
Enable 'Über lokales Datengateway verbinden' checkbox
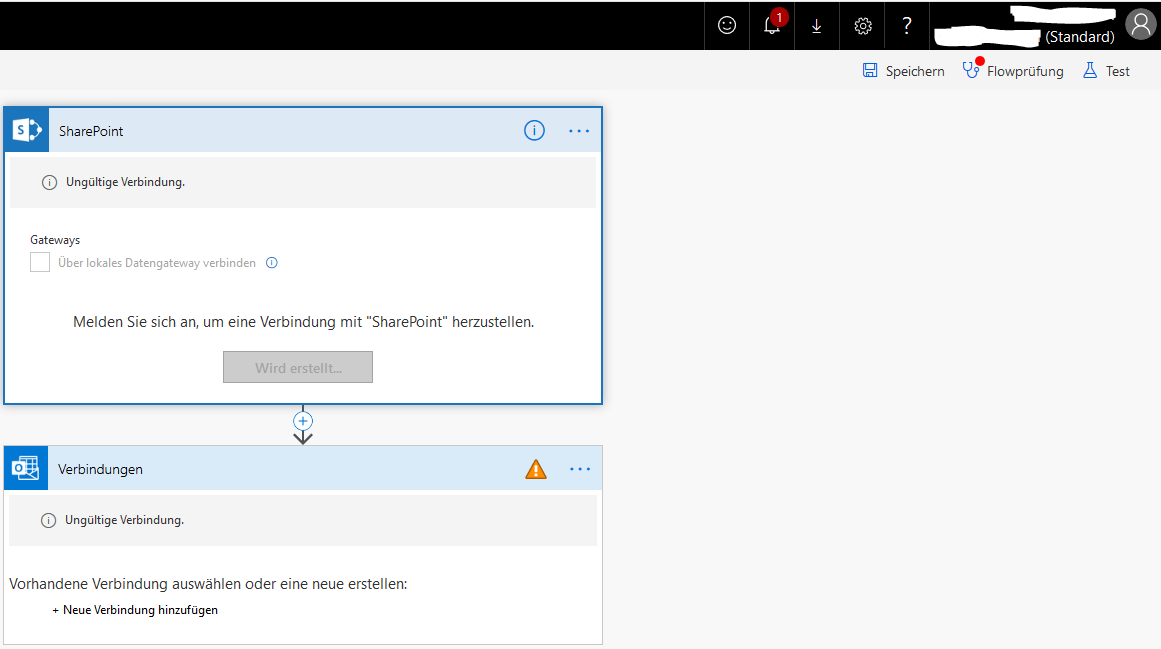click(x=40, y=262)
